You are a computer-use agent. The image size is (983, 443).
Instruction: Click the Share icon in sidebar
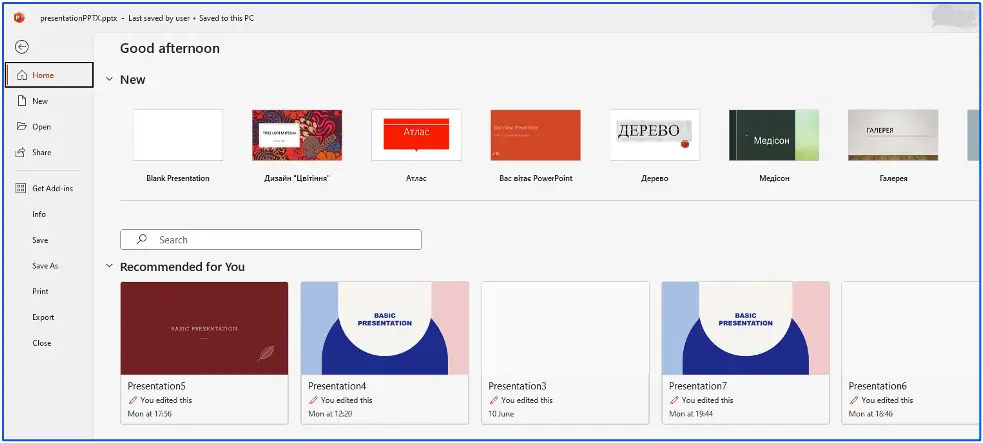pos(21,153)
